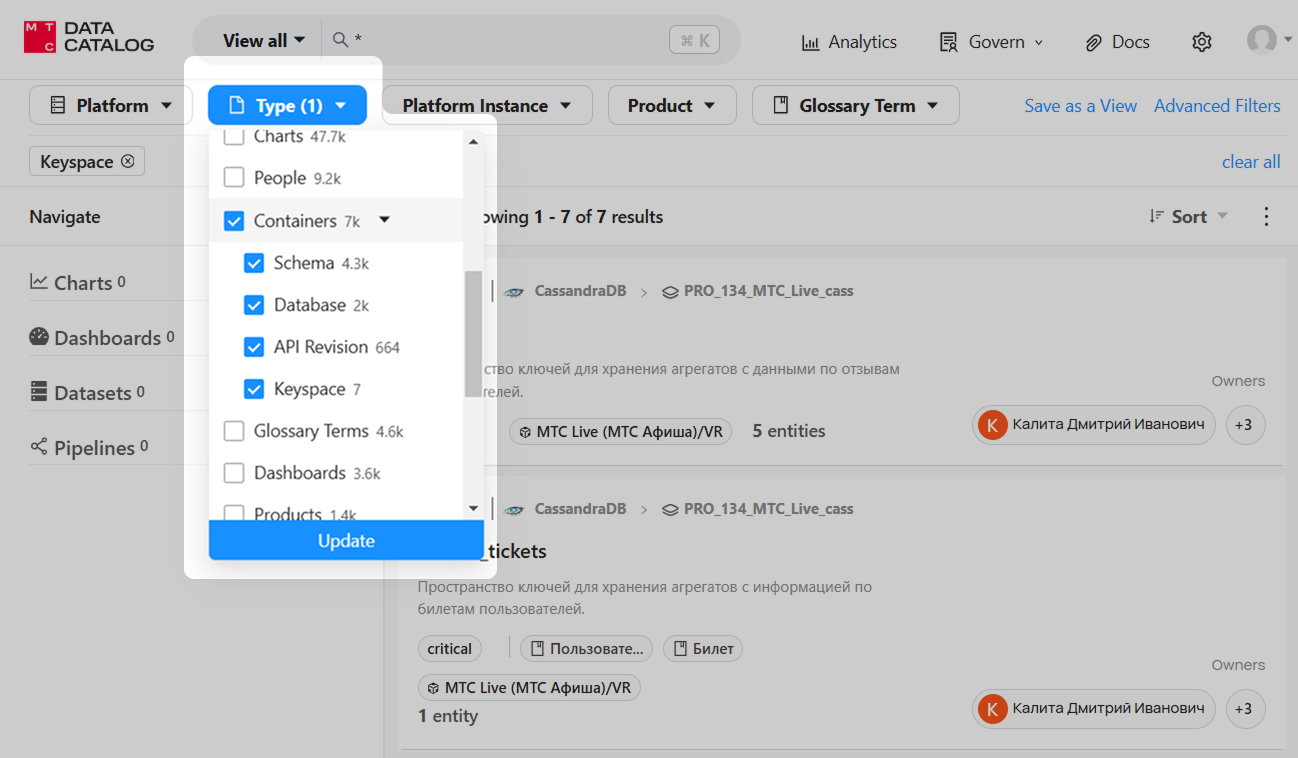Screen dimensions: 1298x758
Task: Click the Charts line-chart icon in Navigate
Action: (x=39, y=282)
